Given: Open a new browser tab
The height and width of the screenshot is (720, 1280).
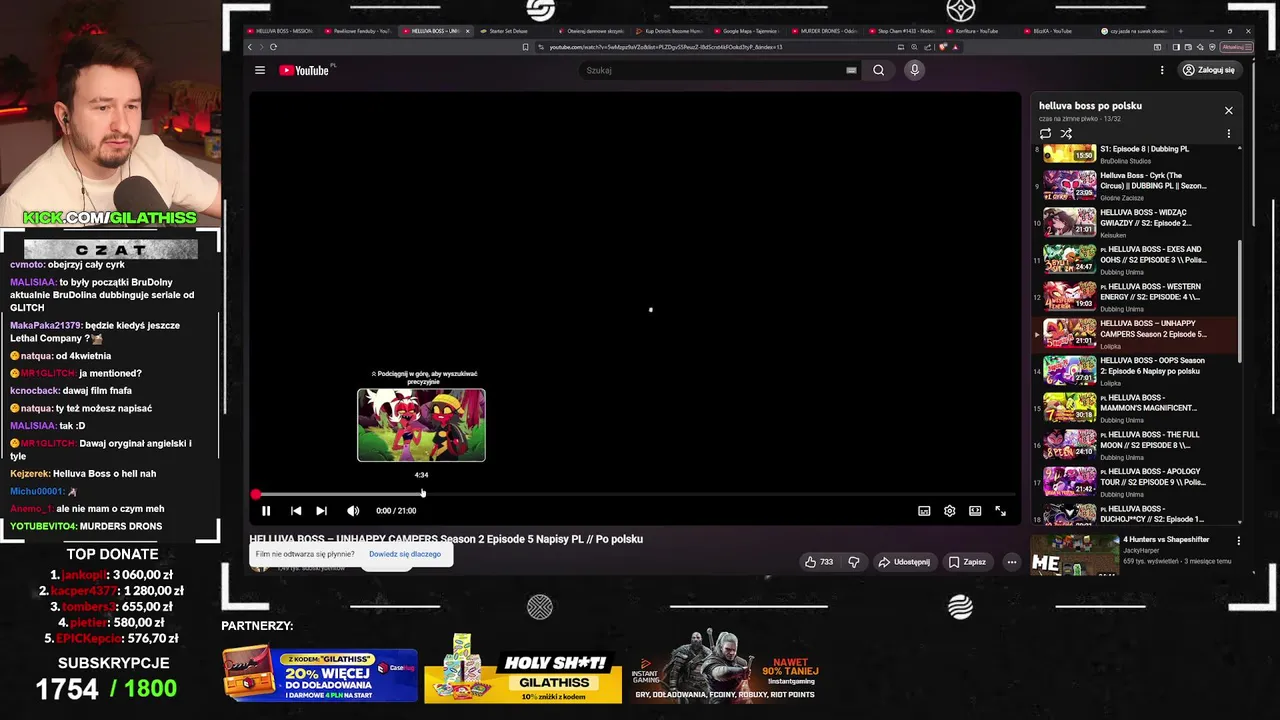Looking at the screenshot, I should pos(1180,31).
